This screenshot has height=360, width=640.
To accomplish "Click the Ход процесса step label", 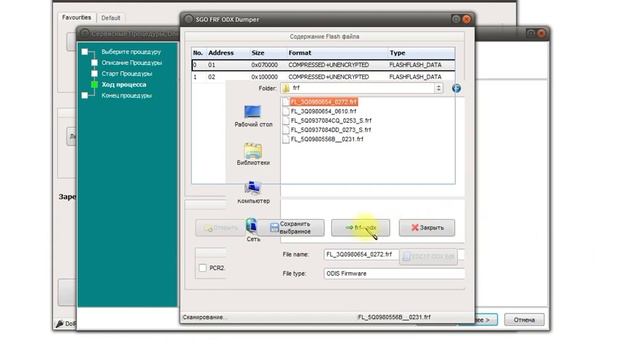I will (x=124, y=84).
